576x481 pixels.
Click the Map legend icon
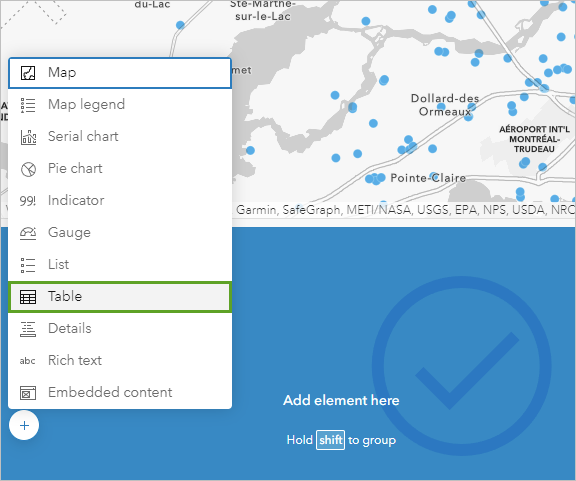pyautogui.click(x=28, y=105)
